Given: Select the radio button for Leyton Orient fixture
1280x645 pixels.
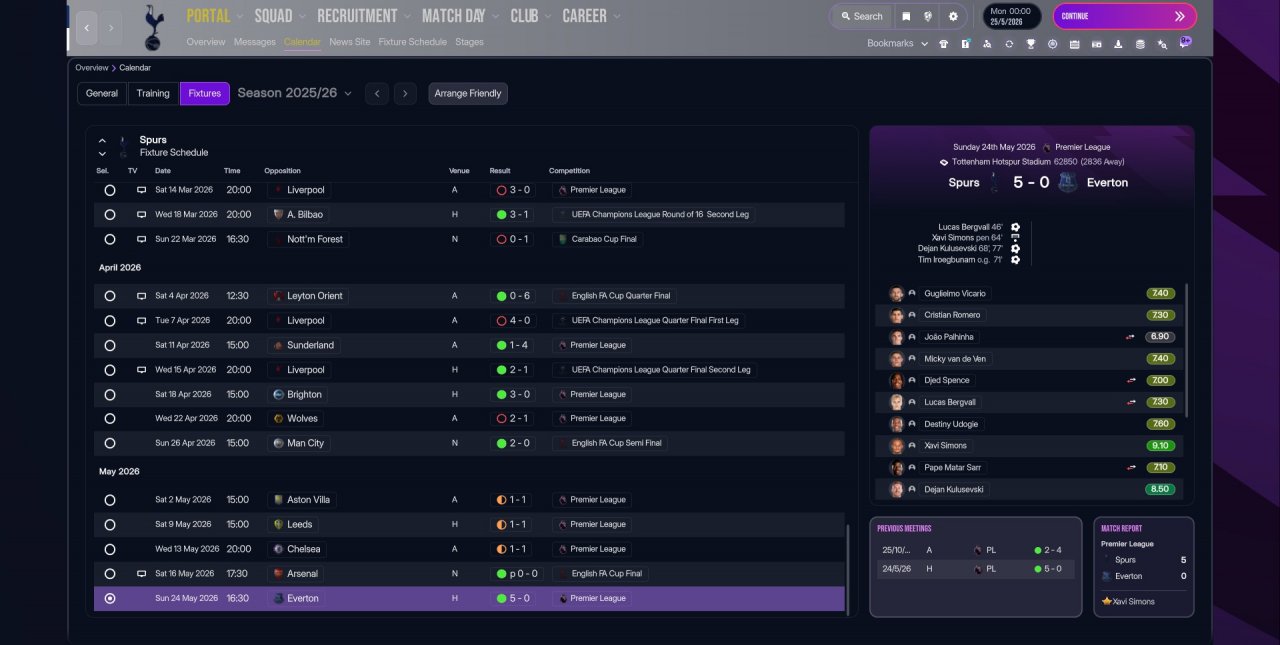Looking at the screenshot, I should click(110, 296).
